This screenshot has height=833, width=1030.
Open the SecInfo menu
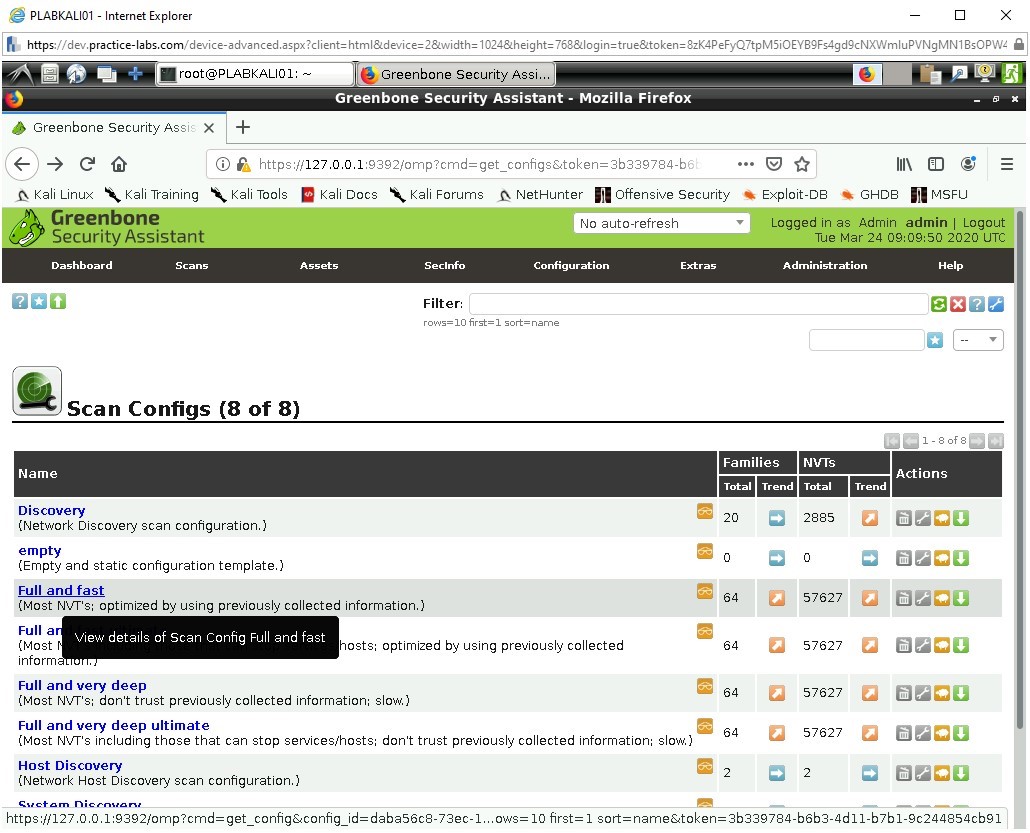coord(444,266)
